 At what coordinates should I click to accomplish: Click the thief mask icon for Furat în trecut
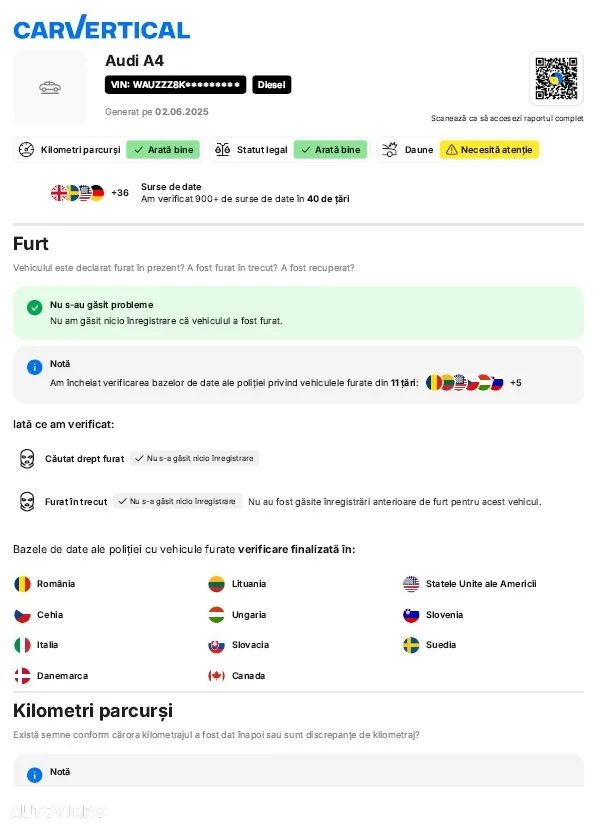pos(27,502)
